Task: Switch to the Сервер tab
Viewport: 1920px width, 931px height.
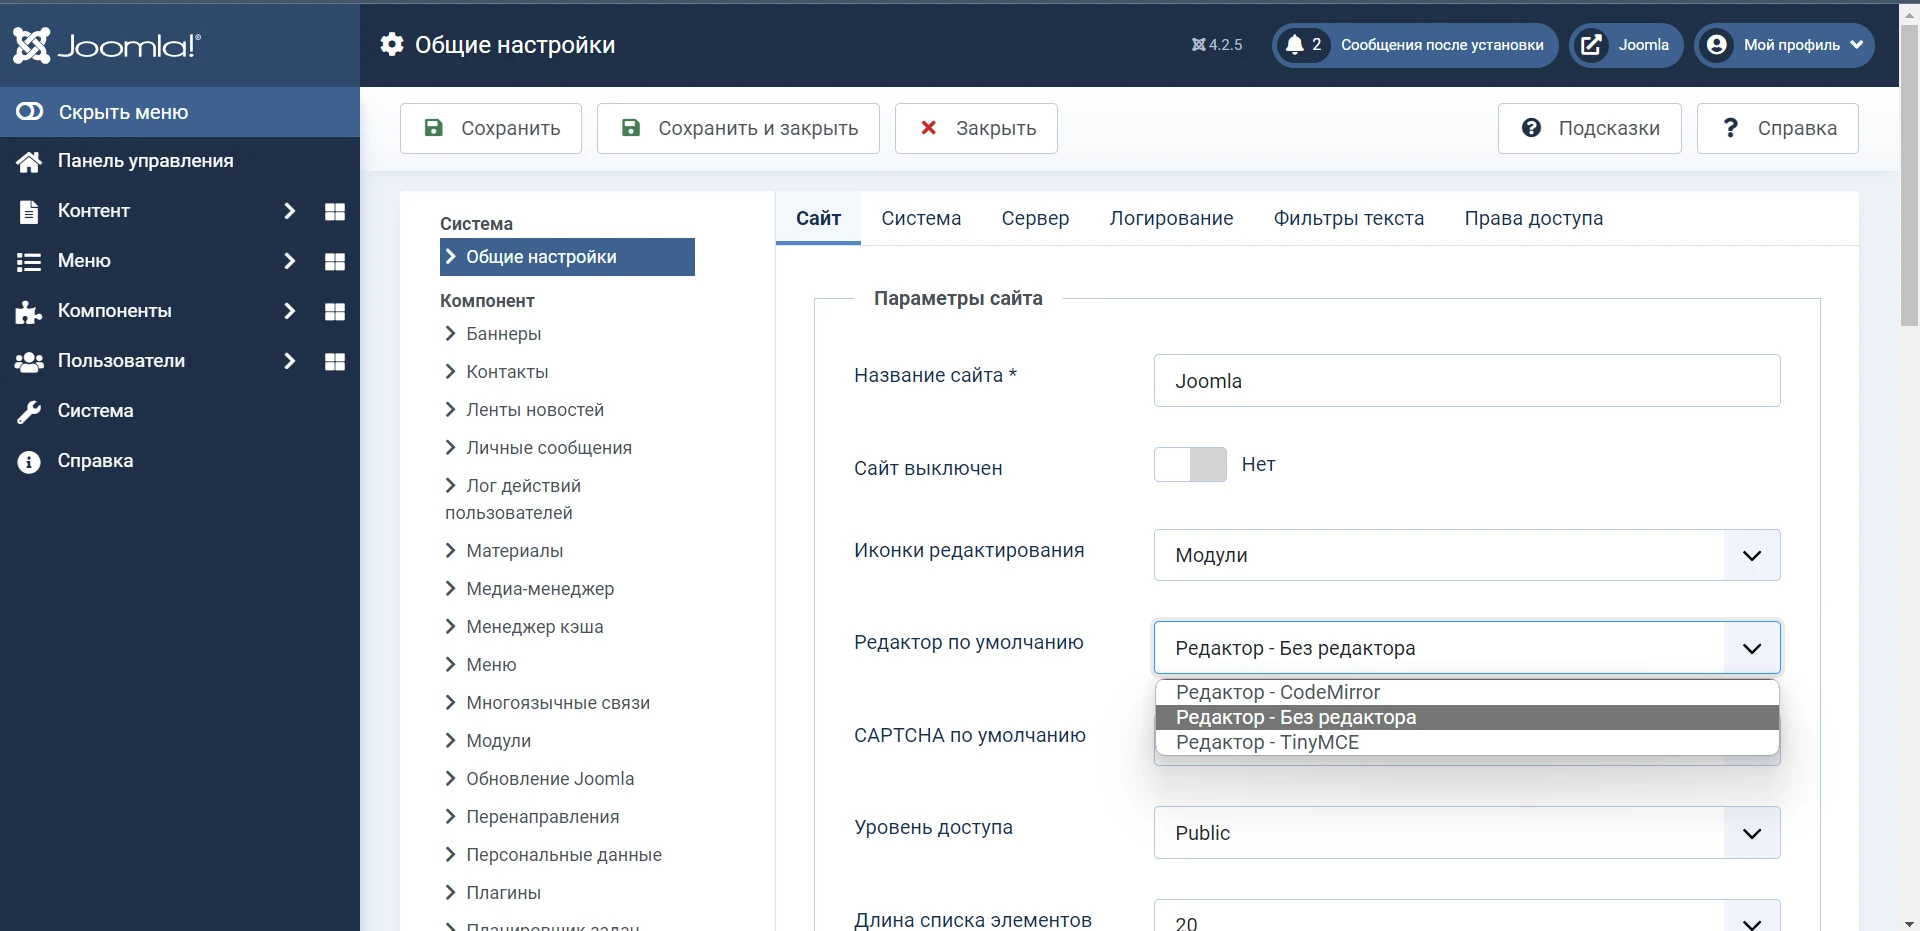Action: pos(1035,218)
